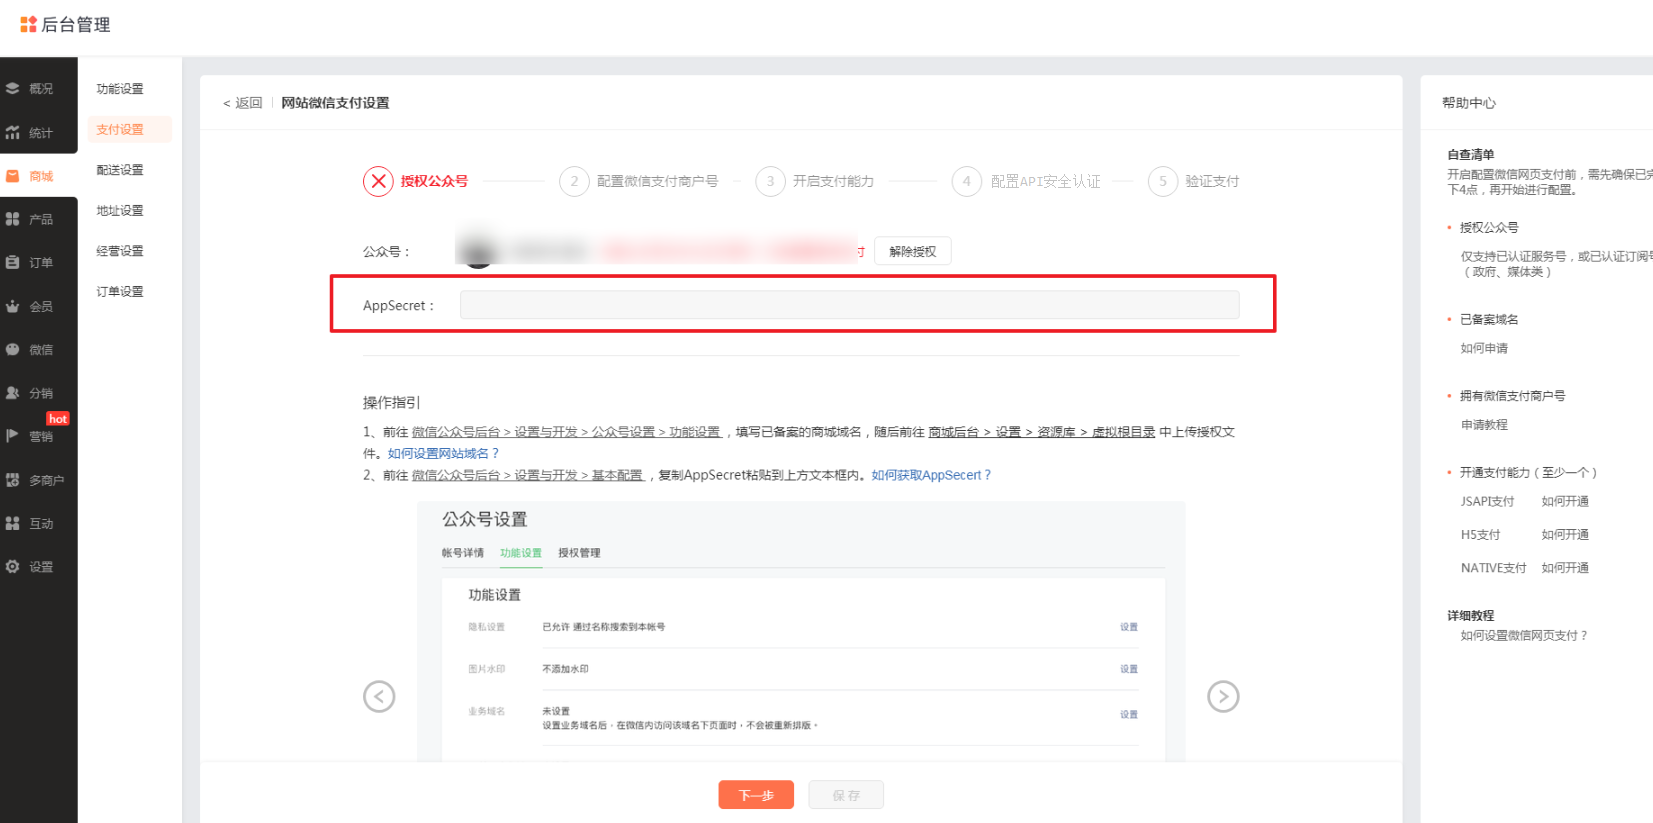Open 如何设置网站域名？ help link

tap(443, 453)
